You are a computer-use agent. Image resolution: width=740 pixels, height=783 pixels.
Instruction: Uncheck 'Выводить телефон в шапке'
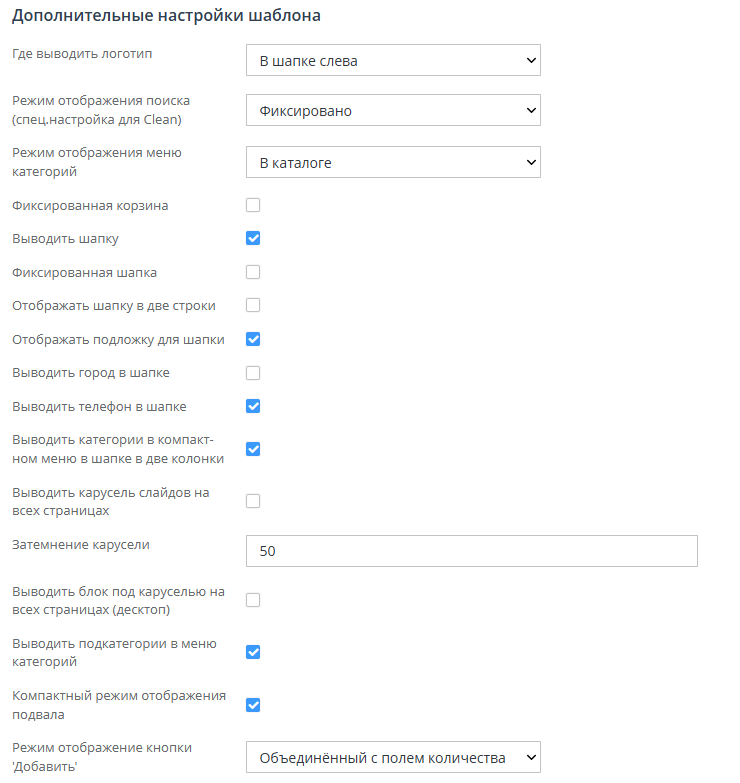(253, 406)
